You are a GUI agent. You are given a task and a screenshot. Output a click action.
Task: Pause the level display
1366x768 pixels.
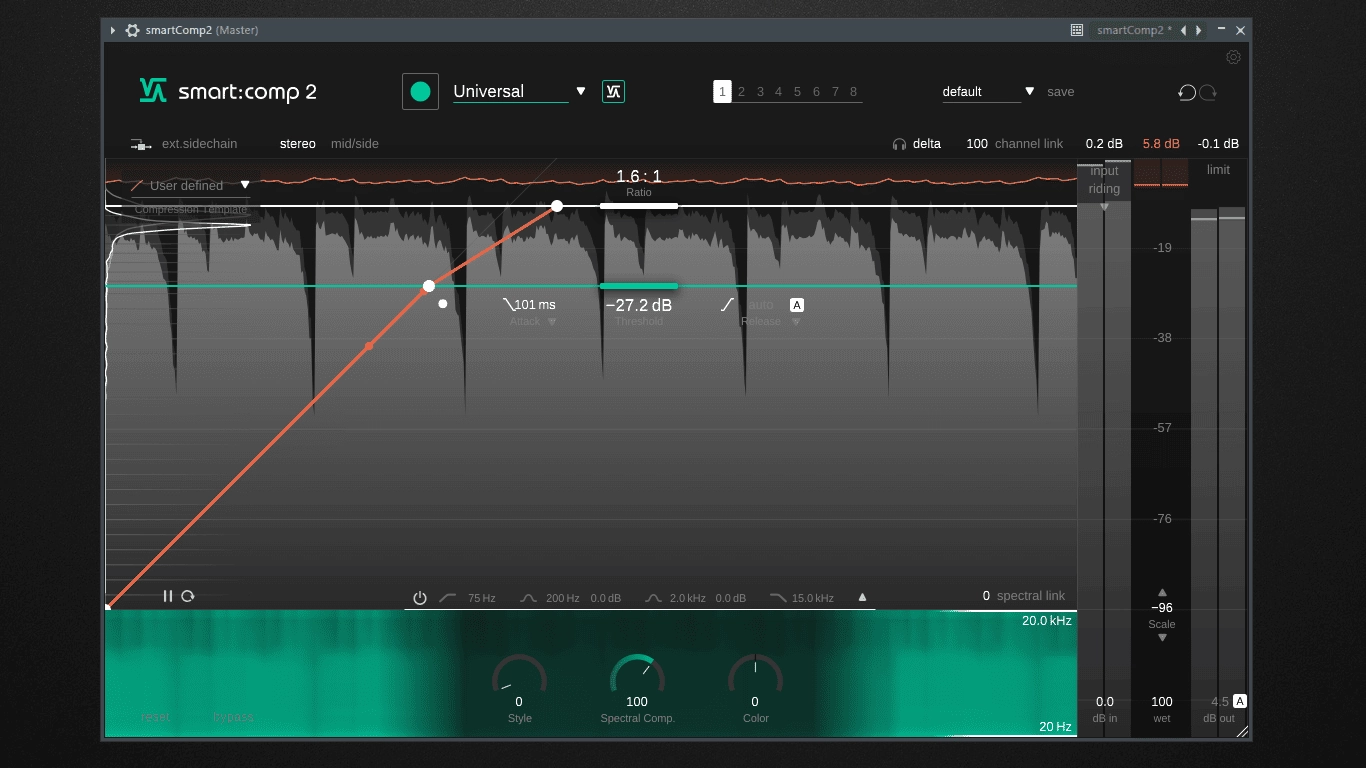coord(168,596)
